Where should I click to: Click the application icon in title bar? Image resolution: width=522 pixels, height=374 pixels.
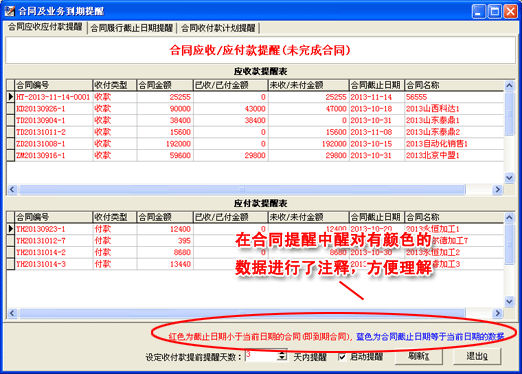click(9, 11)
